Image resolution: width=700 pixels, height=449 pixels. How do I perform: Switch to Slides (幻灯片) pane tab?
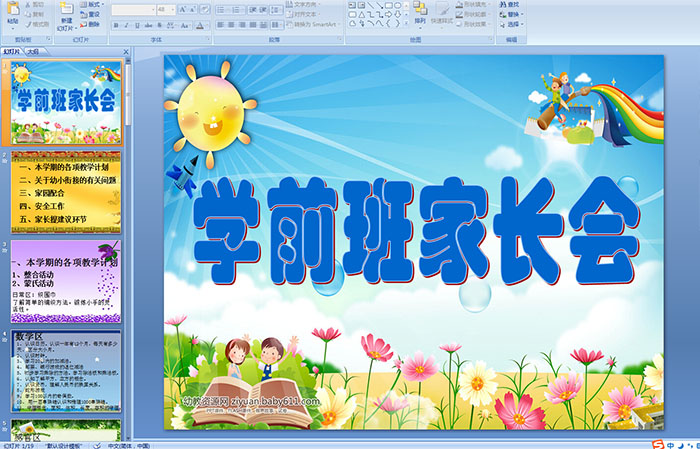12,52
